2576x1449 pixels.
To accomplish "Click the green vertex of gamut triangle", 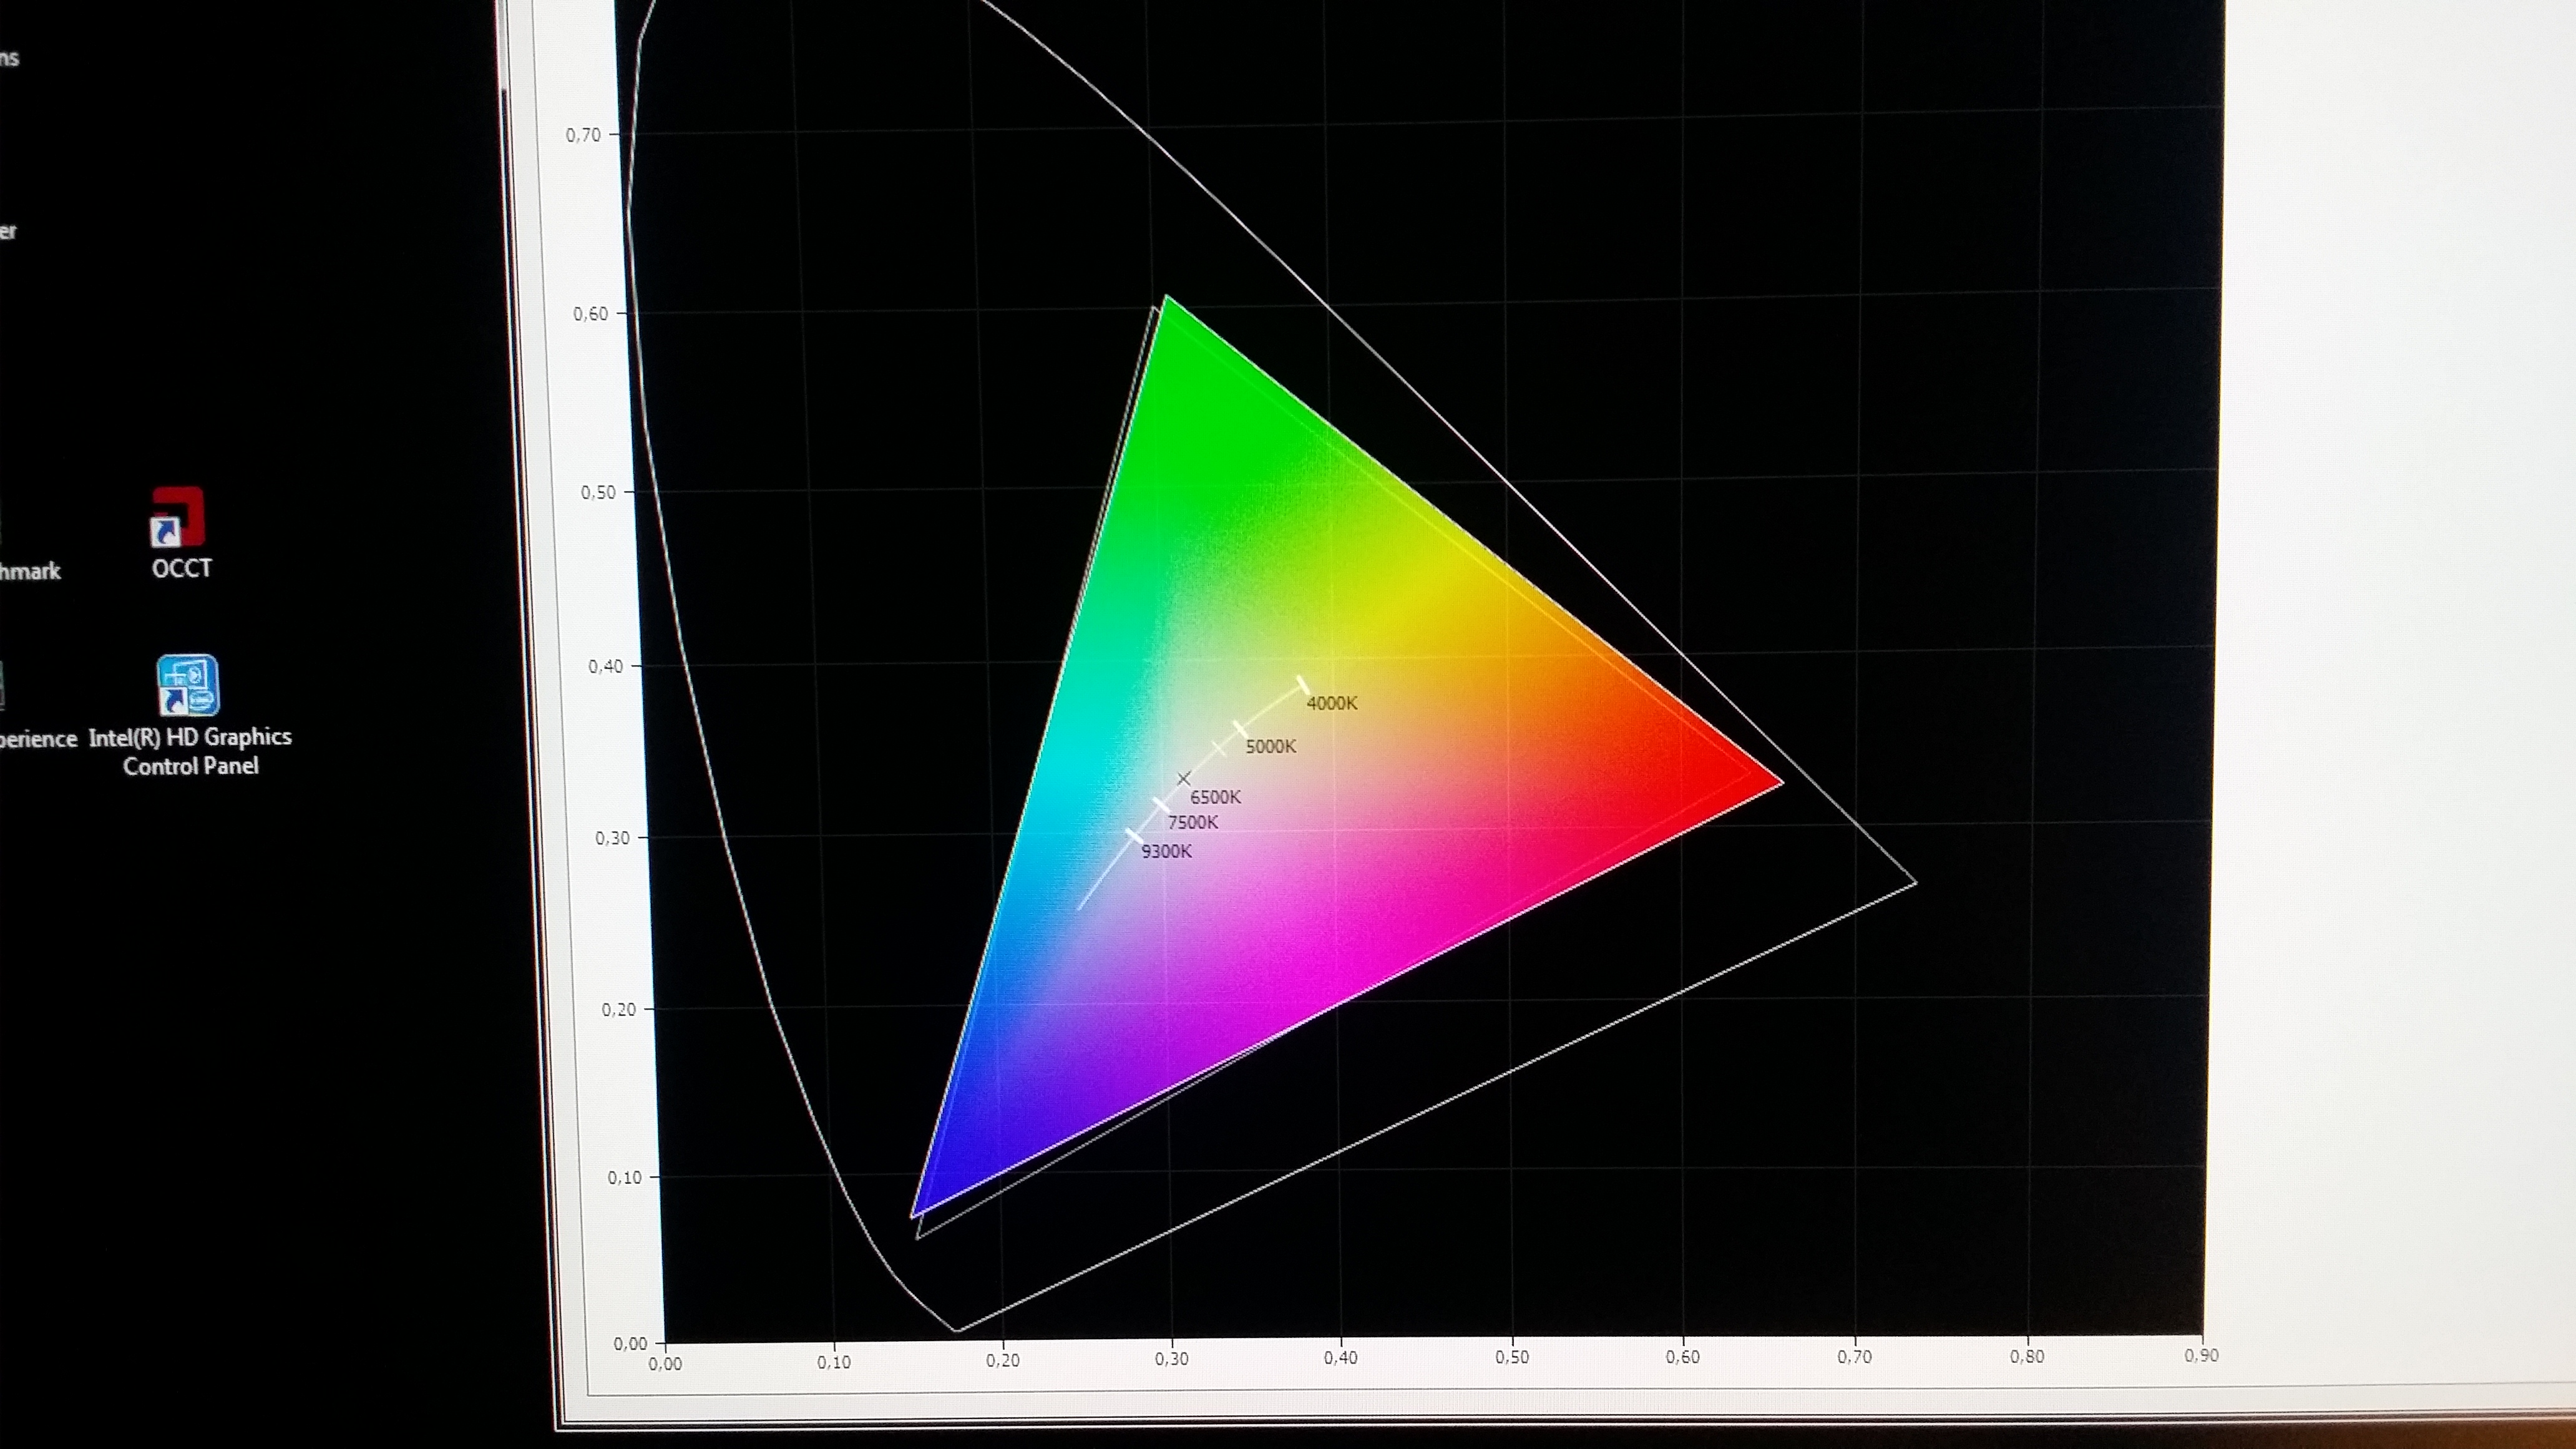I will pyautogui.click(x=1166, y=299).
